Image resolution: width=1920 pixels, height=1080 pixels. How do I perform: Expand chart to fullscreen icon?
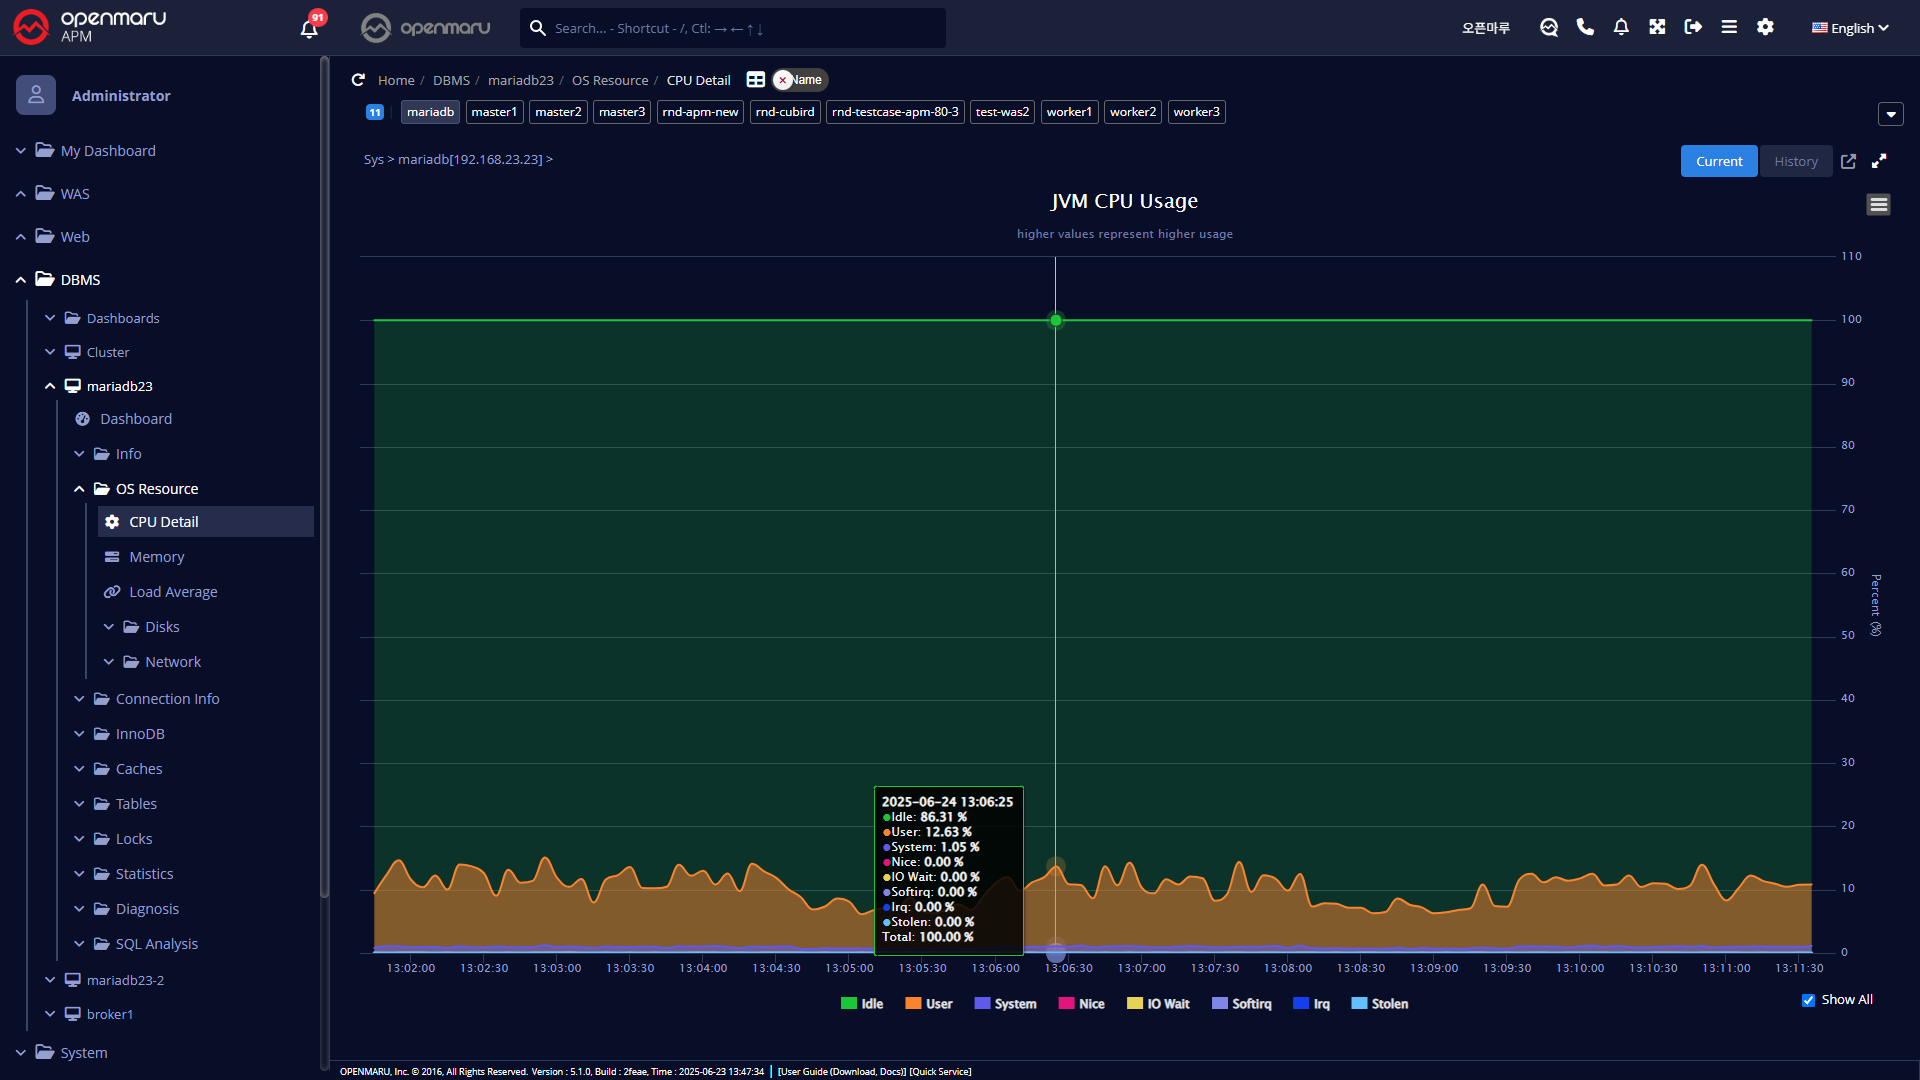(x=1879, y=161)
